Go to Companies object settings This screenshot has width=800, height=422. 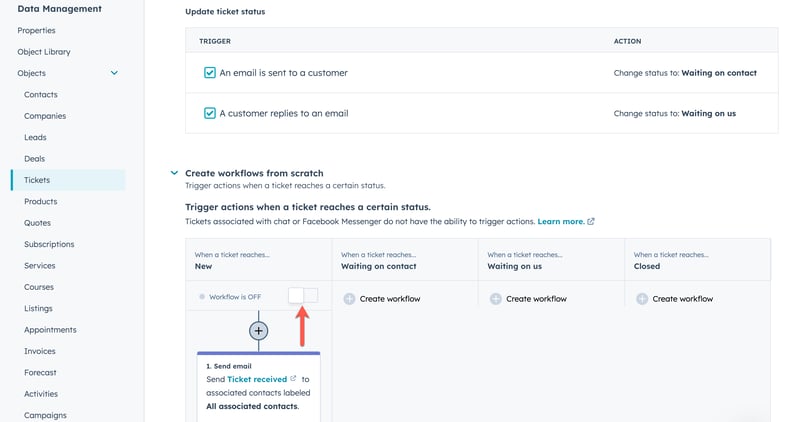point(45,116)
